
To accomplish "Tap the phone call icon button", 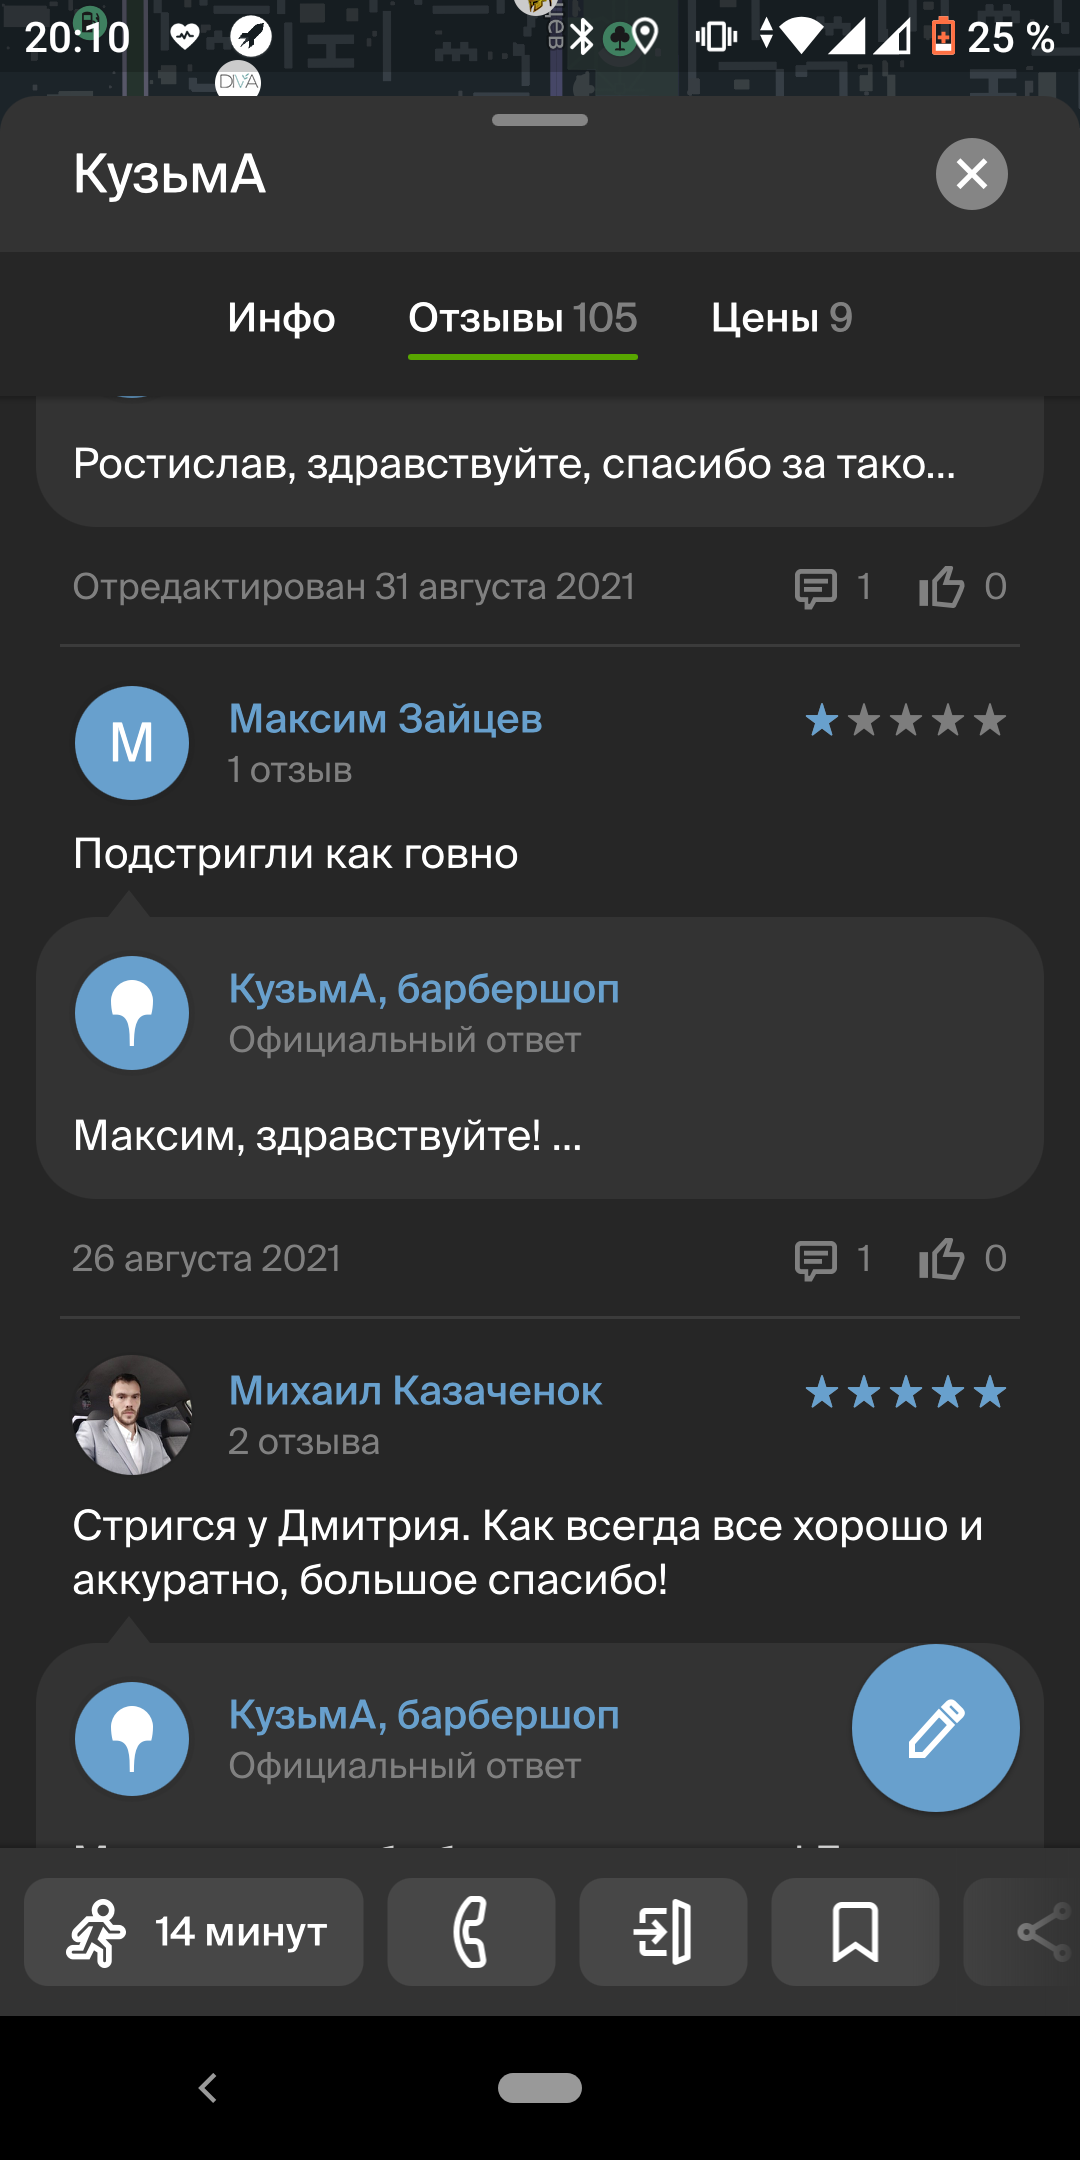I will [x=471, y=1931].
